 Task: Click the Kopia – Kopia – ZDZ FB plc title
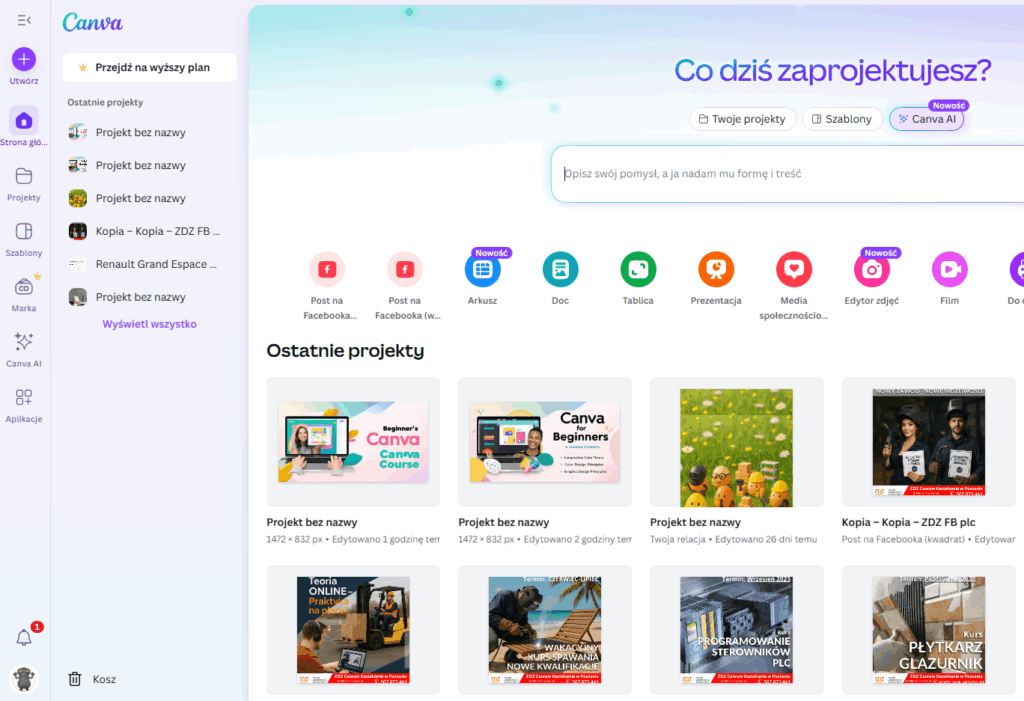point(908,523)
